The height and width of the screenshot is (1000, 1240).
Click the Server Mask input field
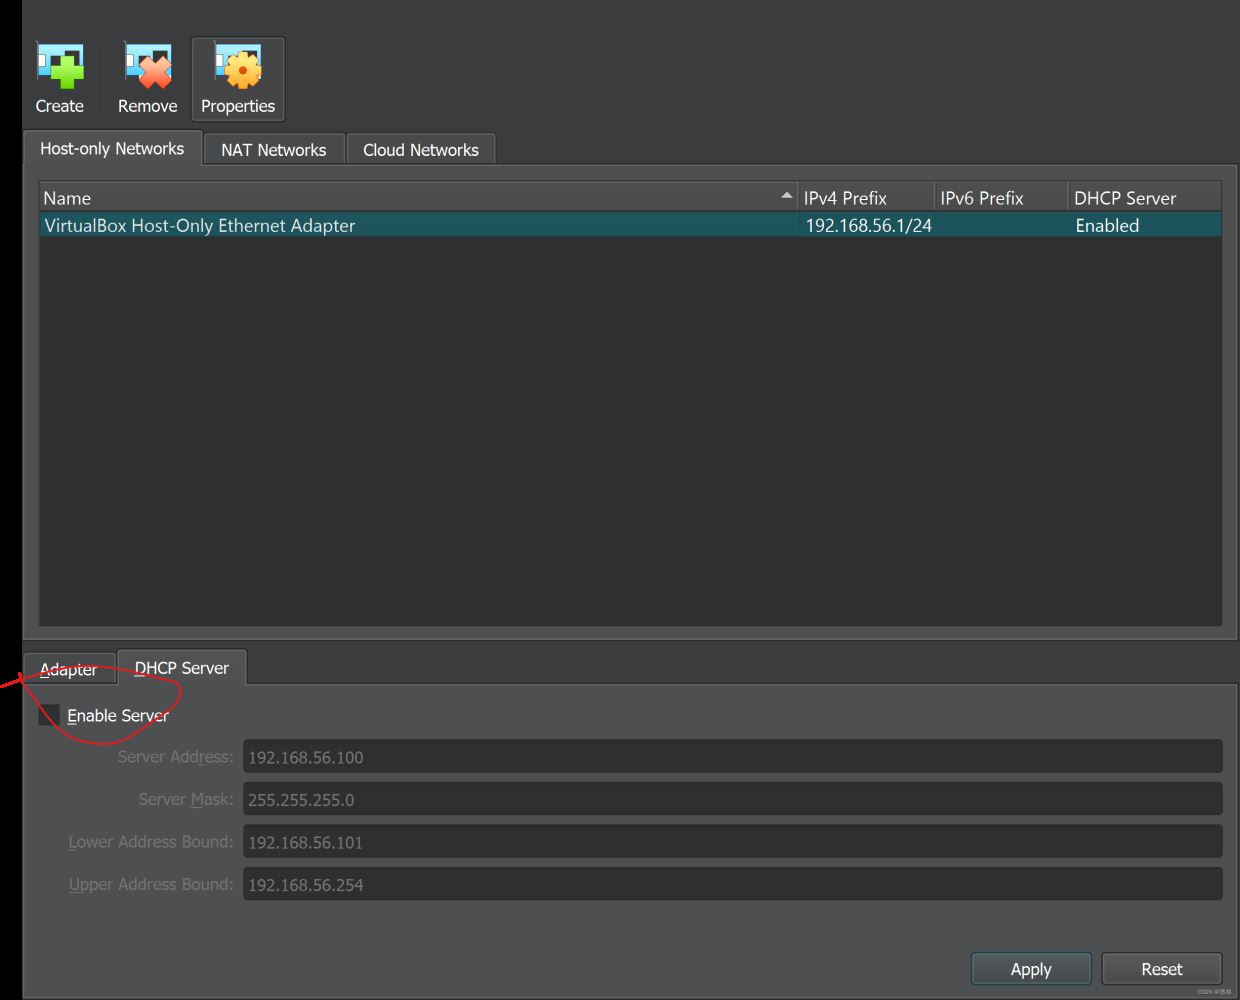coord(731,800)
